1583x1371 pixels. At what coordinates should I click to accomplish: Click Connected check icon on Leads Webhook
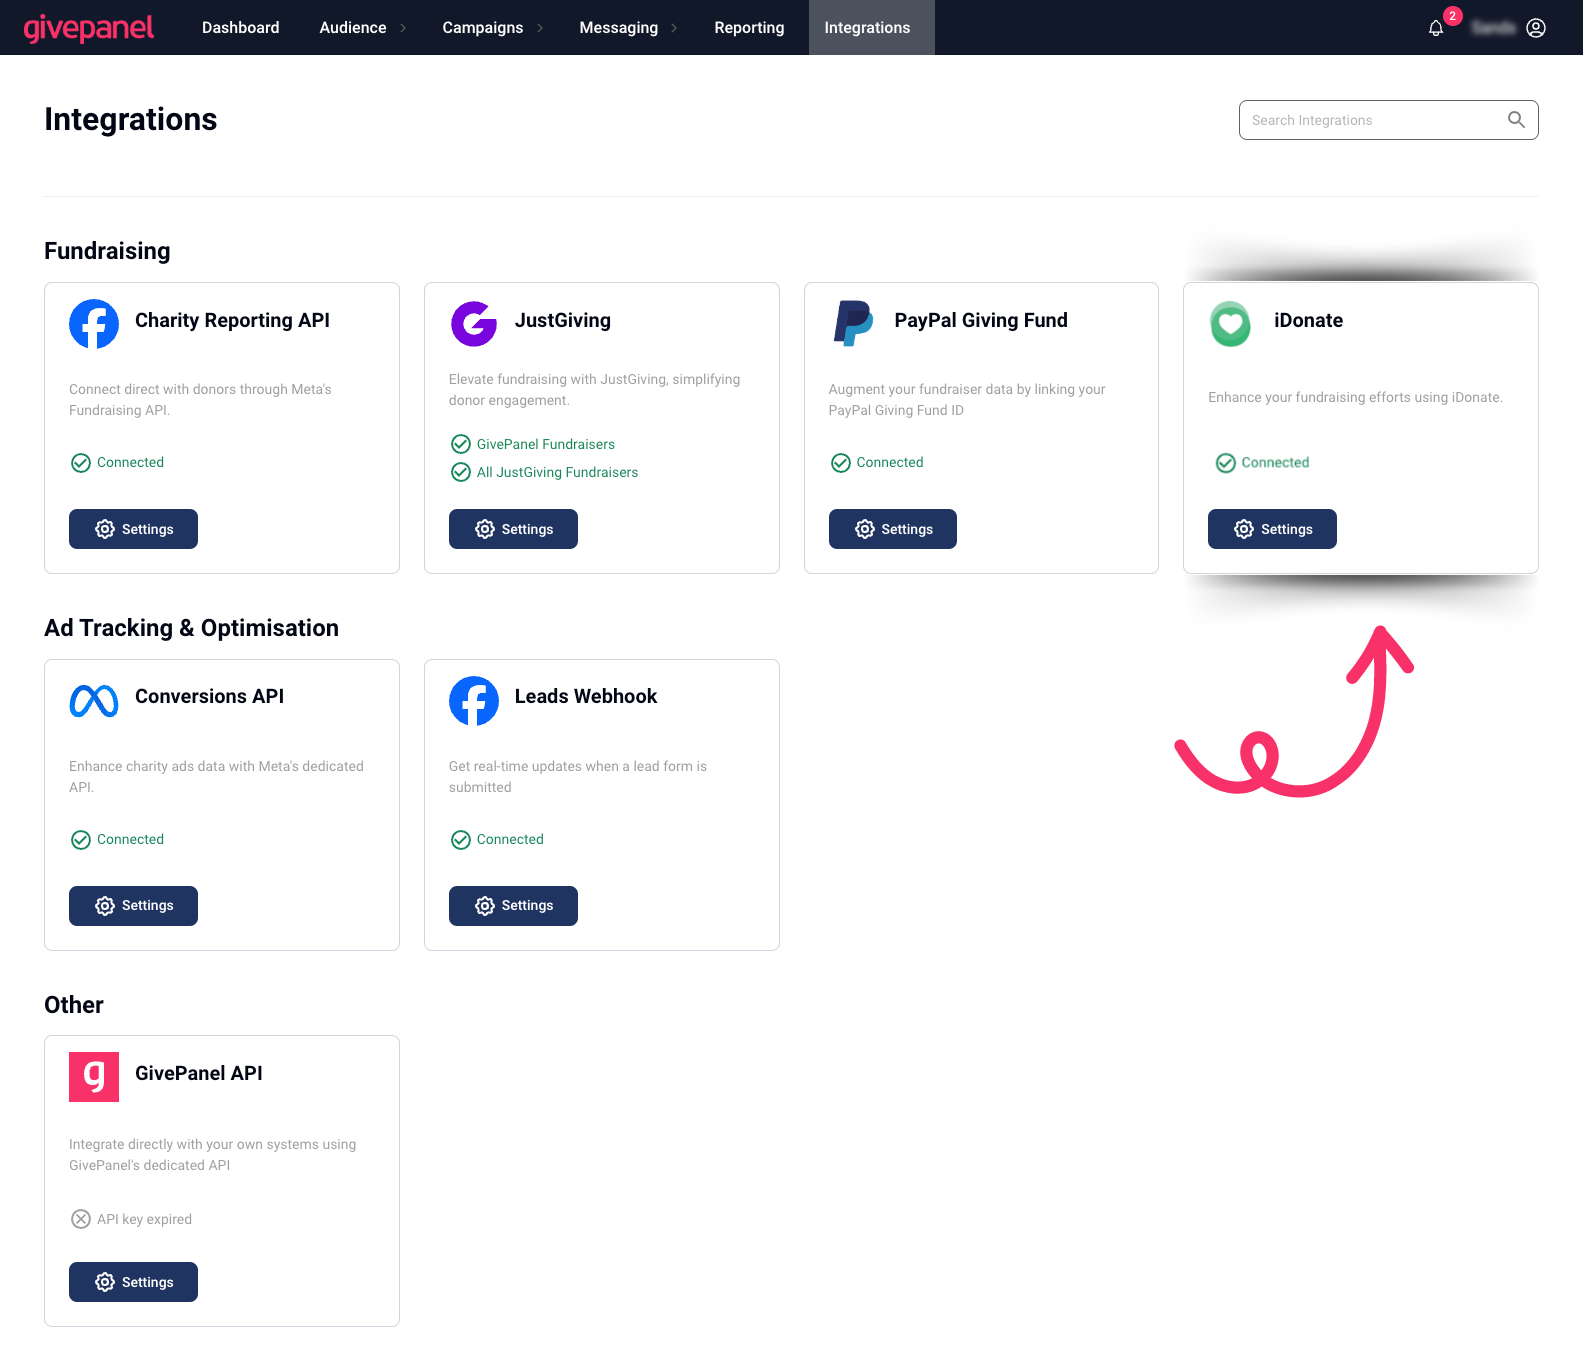point(461,840)
